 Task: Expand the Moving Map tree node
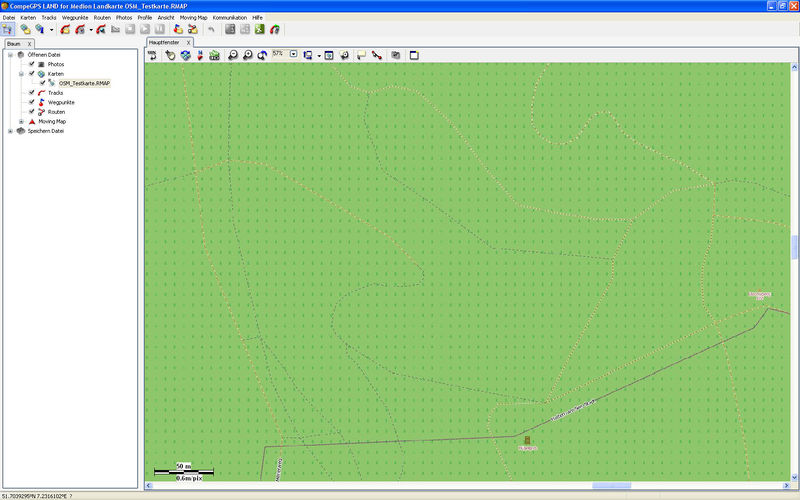pyautogui.click(x=20, y=121)
